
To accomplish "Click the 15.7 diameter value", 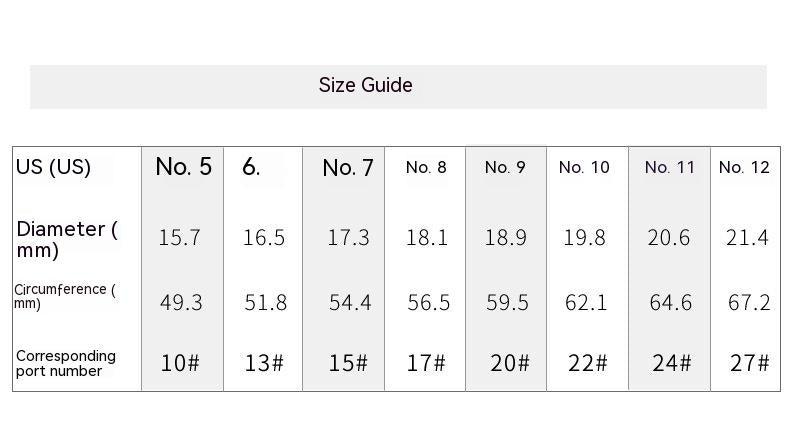I will coord(180,238).
